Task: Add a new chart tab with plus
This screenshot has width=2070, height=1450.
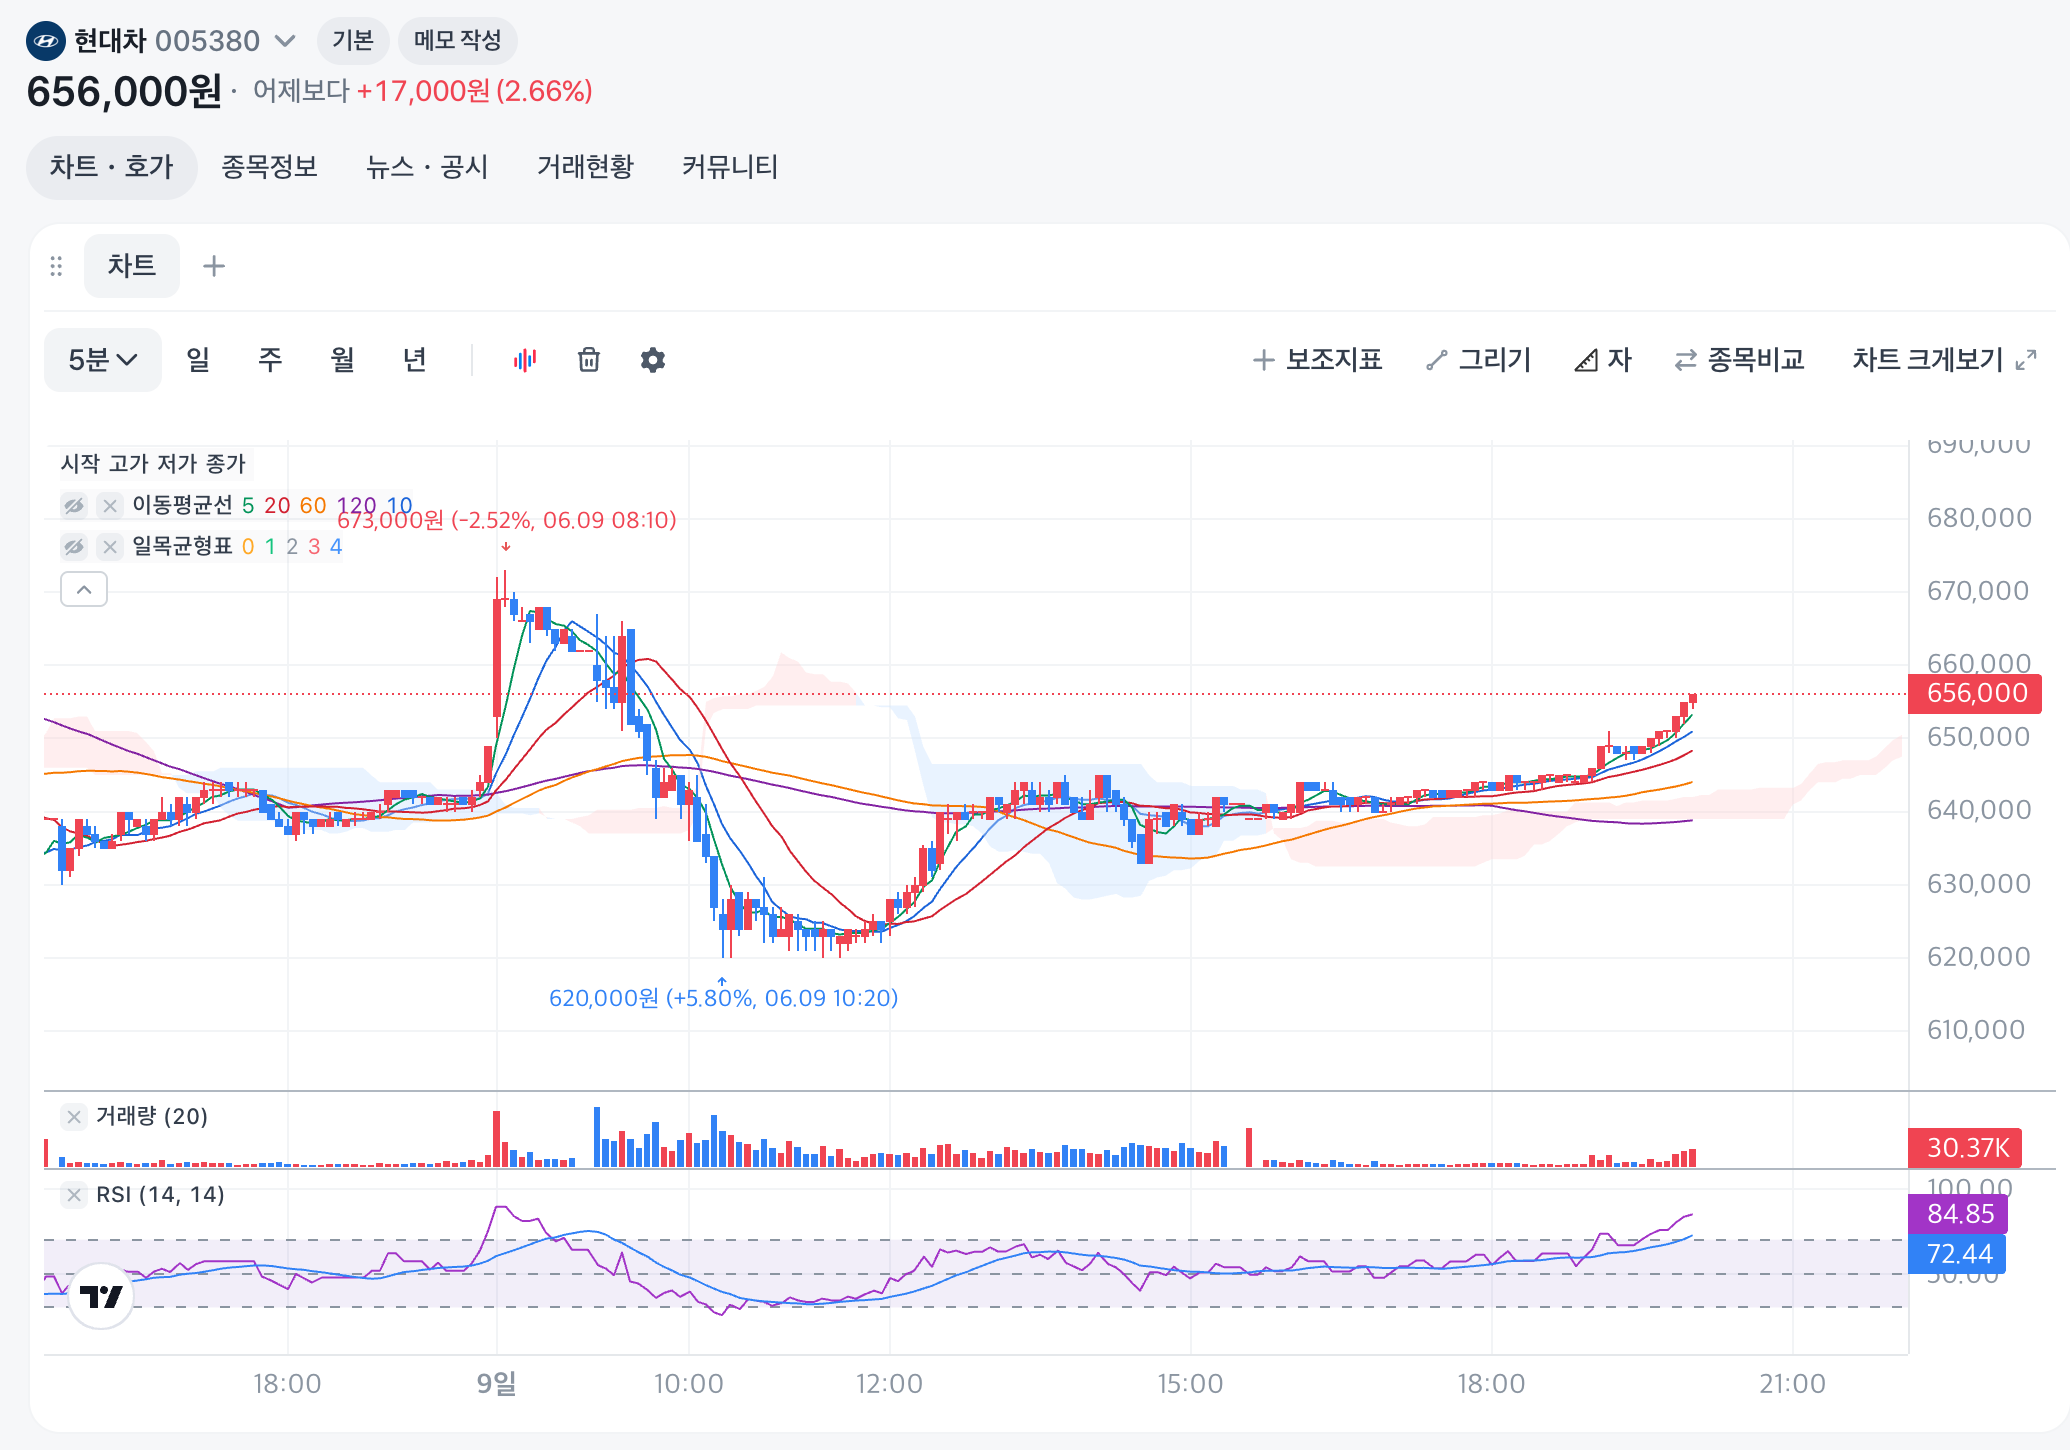Action: [214, 266]
